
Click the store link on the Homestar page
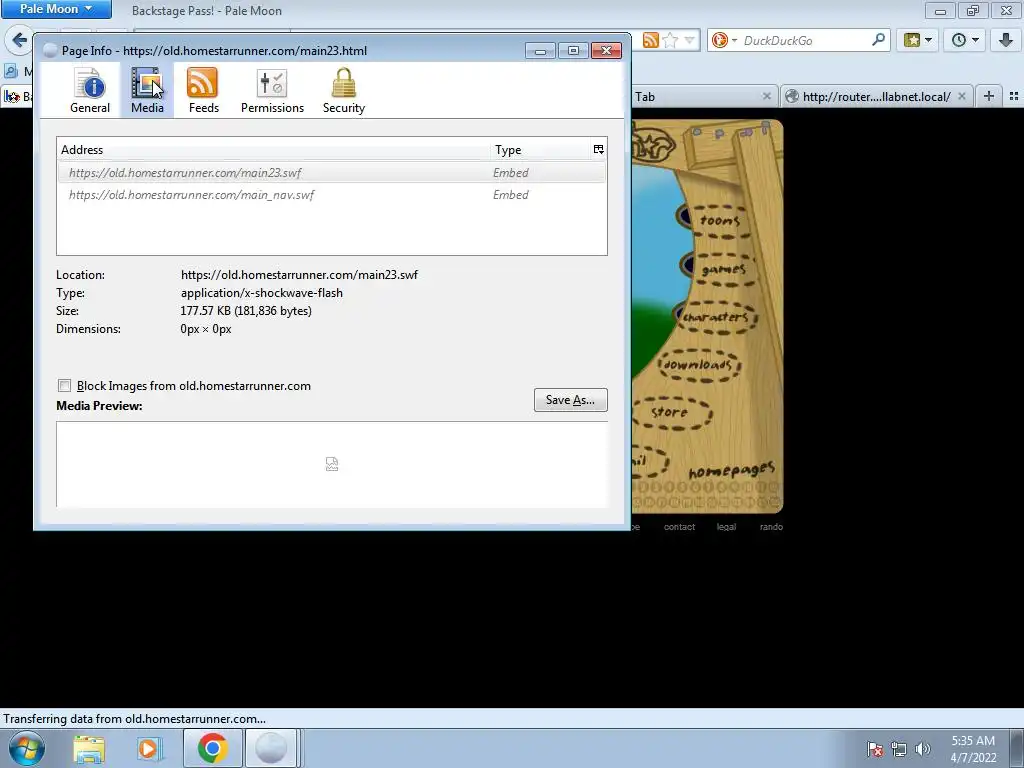[669, 412]
